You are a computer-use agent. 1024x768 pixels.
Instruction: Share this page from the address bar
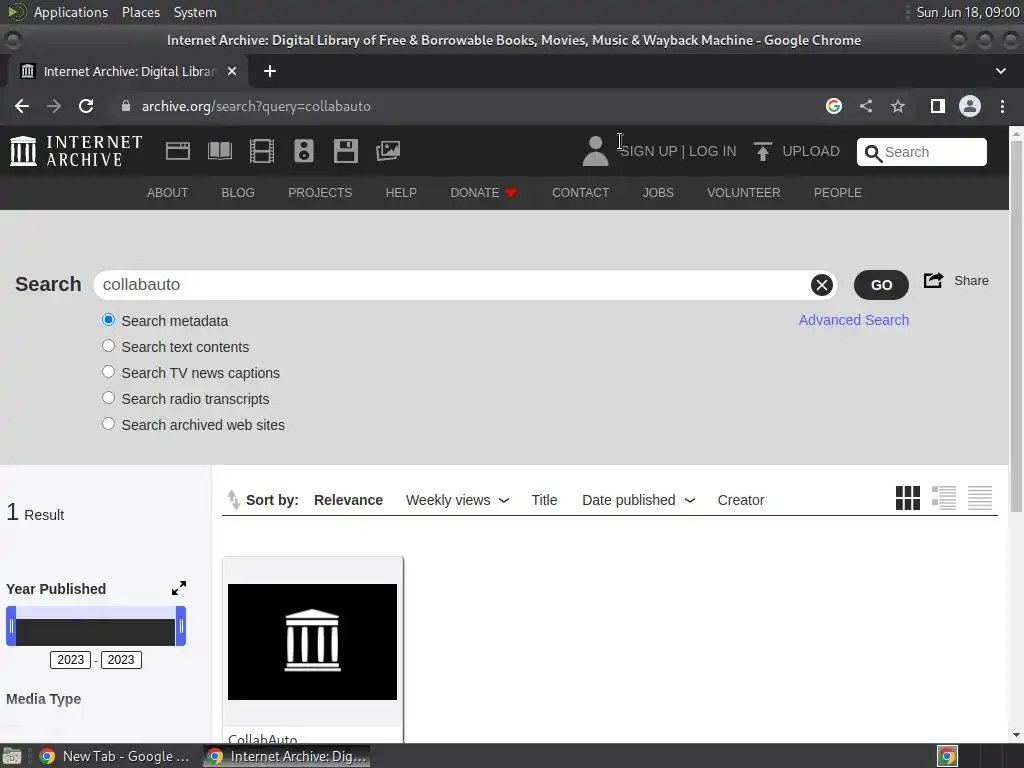(866, 106)
